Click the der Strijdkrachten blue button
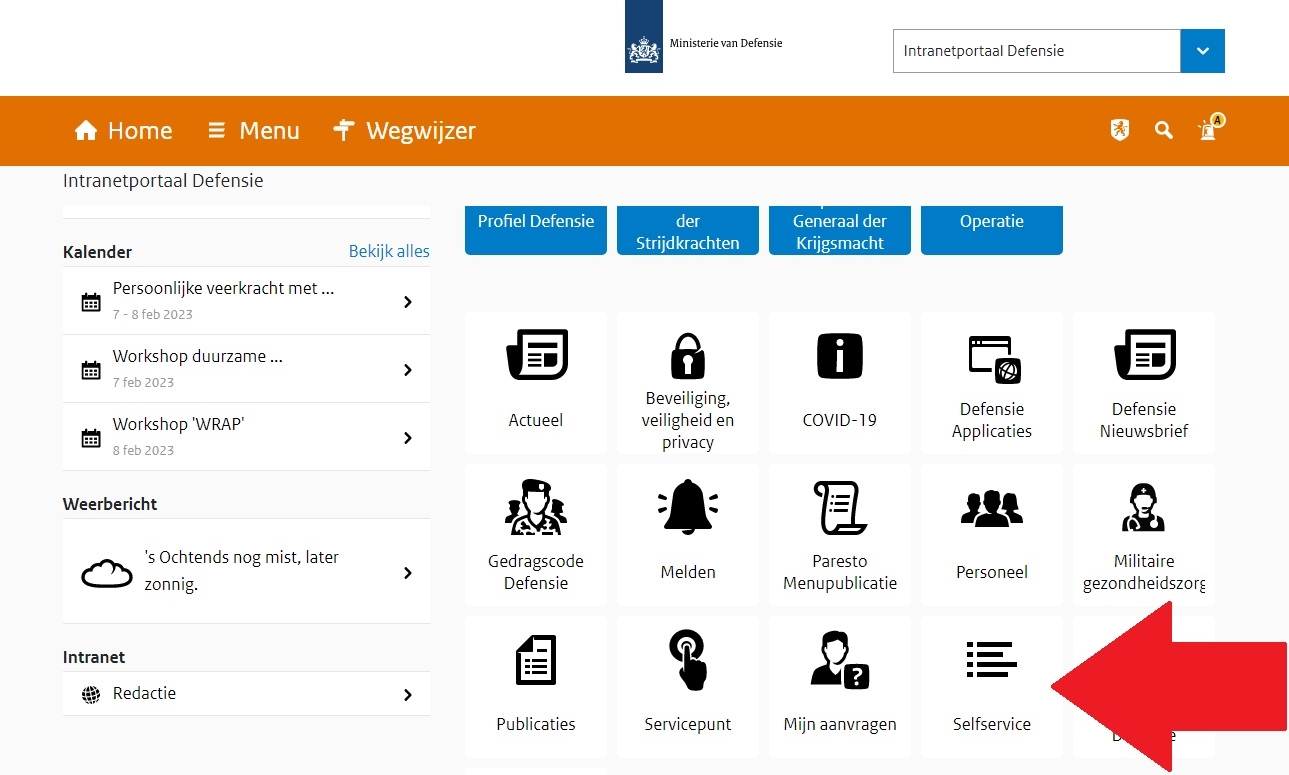This screenshot has height=775, width=1289. tap(688, 229)
